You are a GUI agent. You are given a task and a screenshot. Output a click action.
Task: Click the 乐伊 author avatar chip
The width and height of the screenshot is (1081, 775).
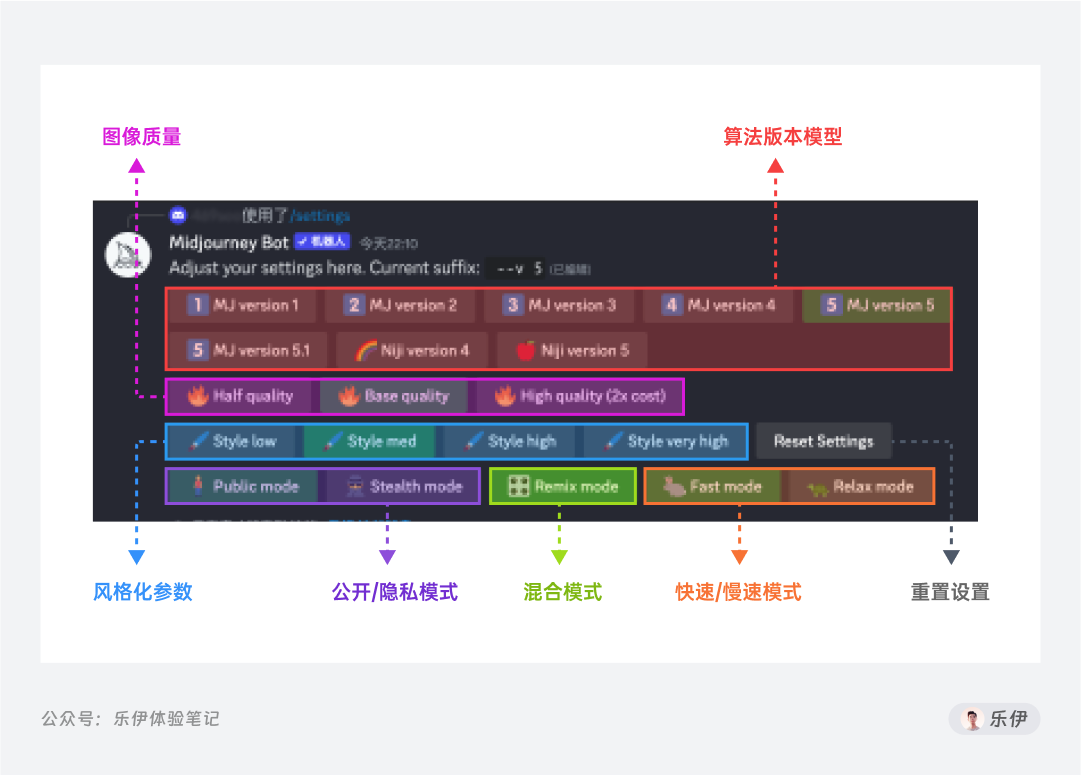click(x=994, y=719)
